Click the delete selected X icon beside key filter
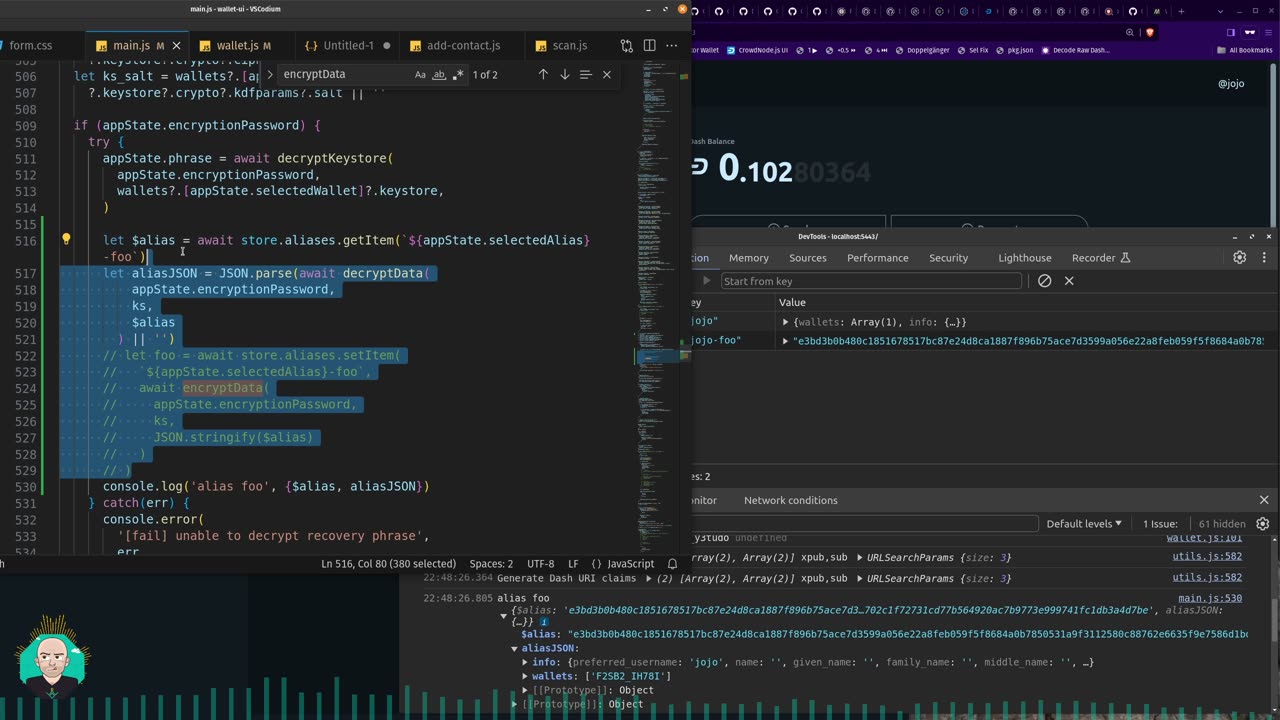 (1069, 281)
